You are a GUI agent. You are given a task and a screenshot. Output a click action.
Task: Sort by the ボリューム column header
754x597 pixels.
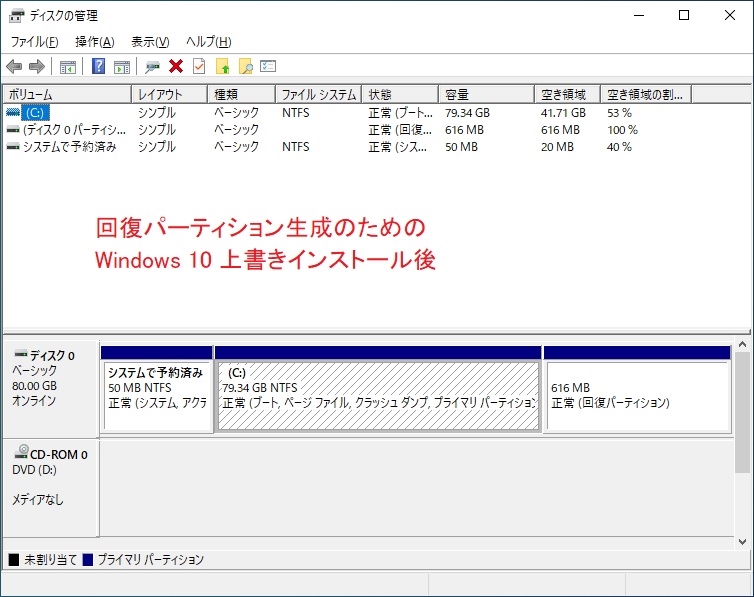coord(67,94)
